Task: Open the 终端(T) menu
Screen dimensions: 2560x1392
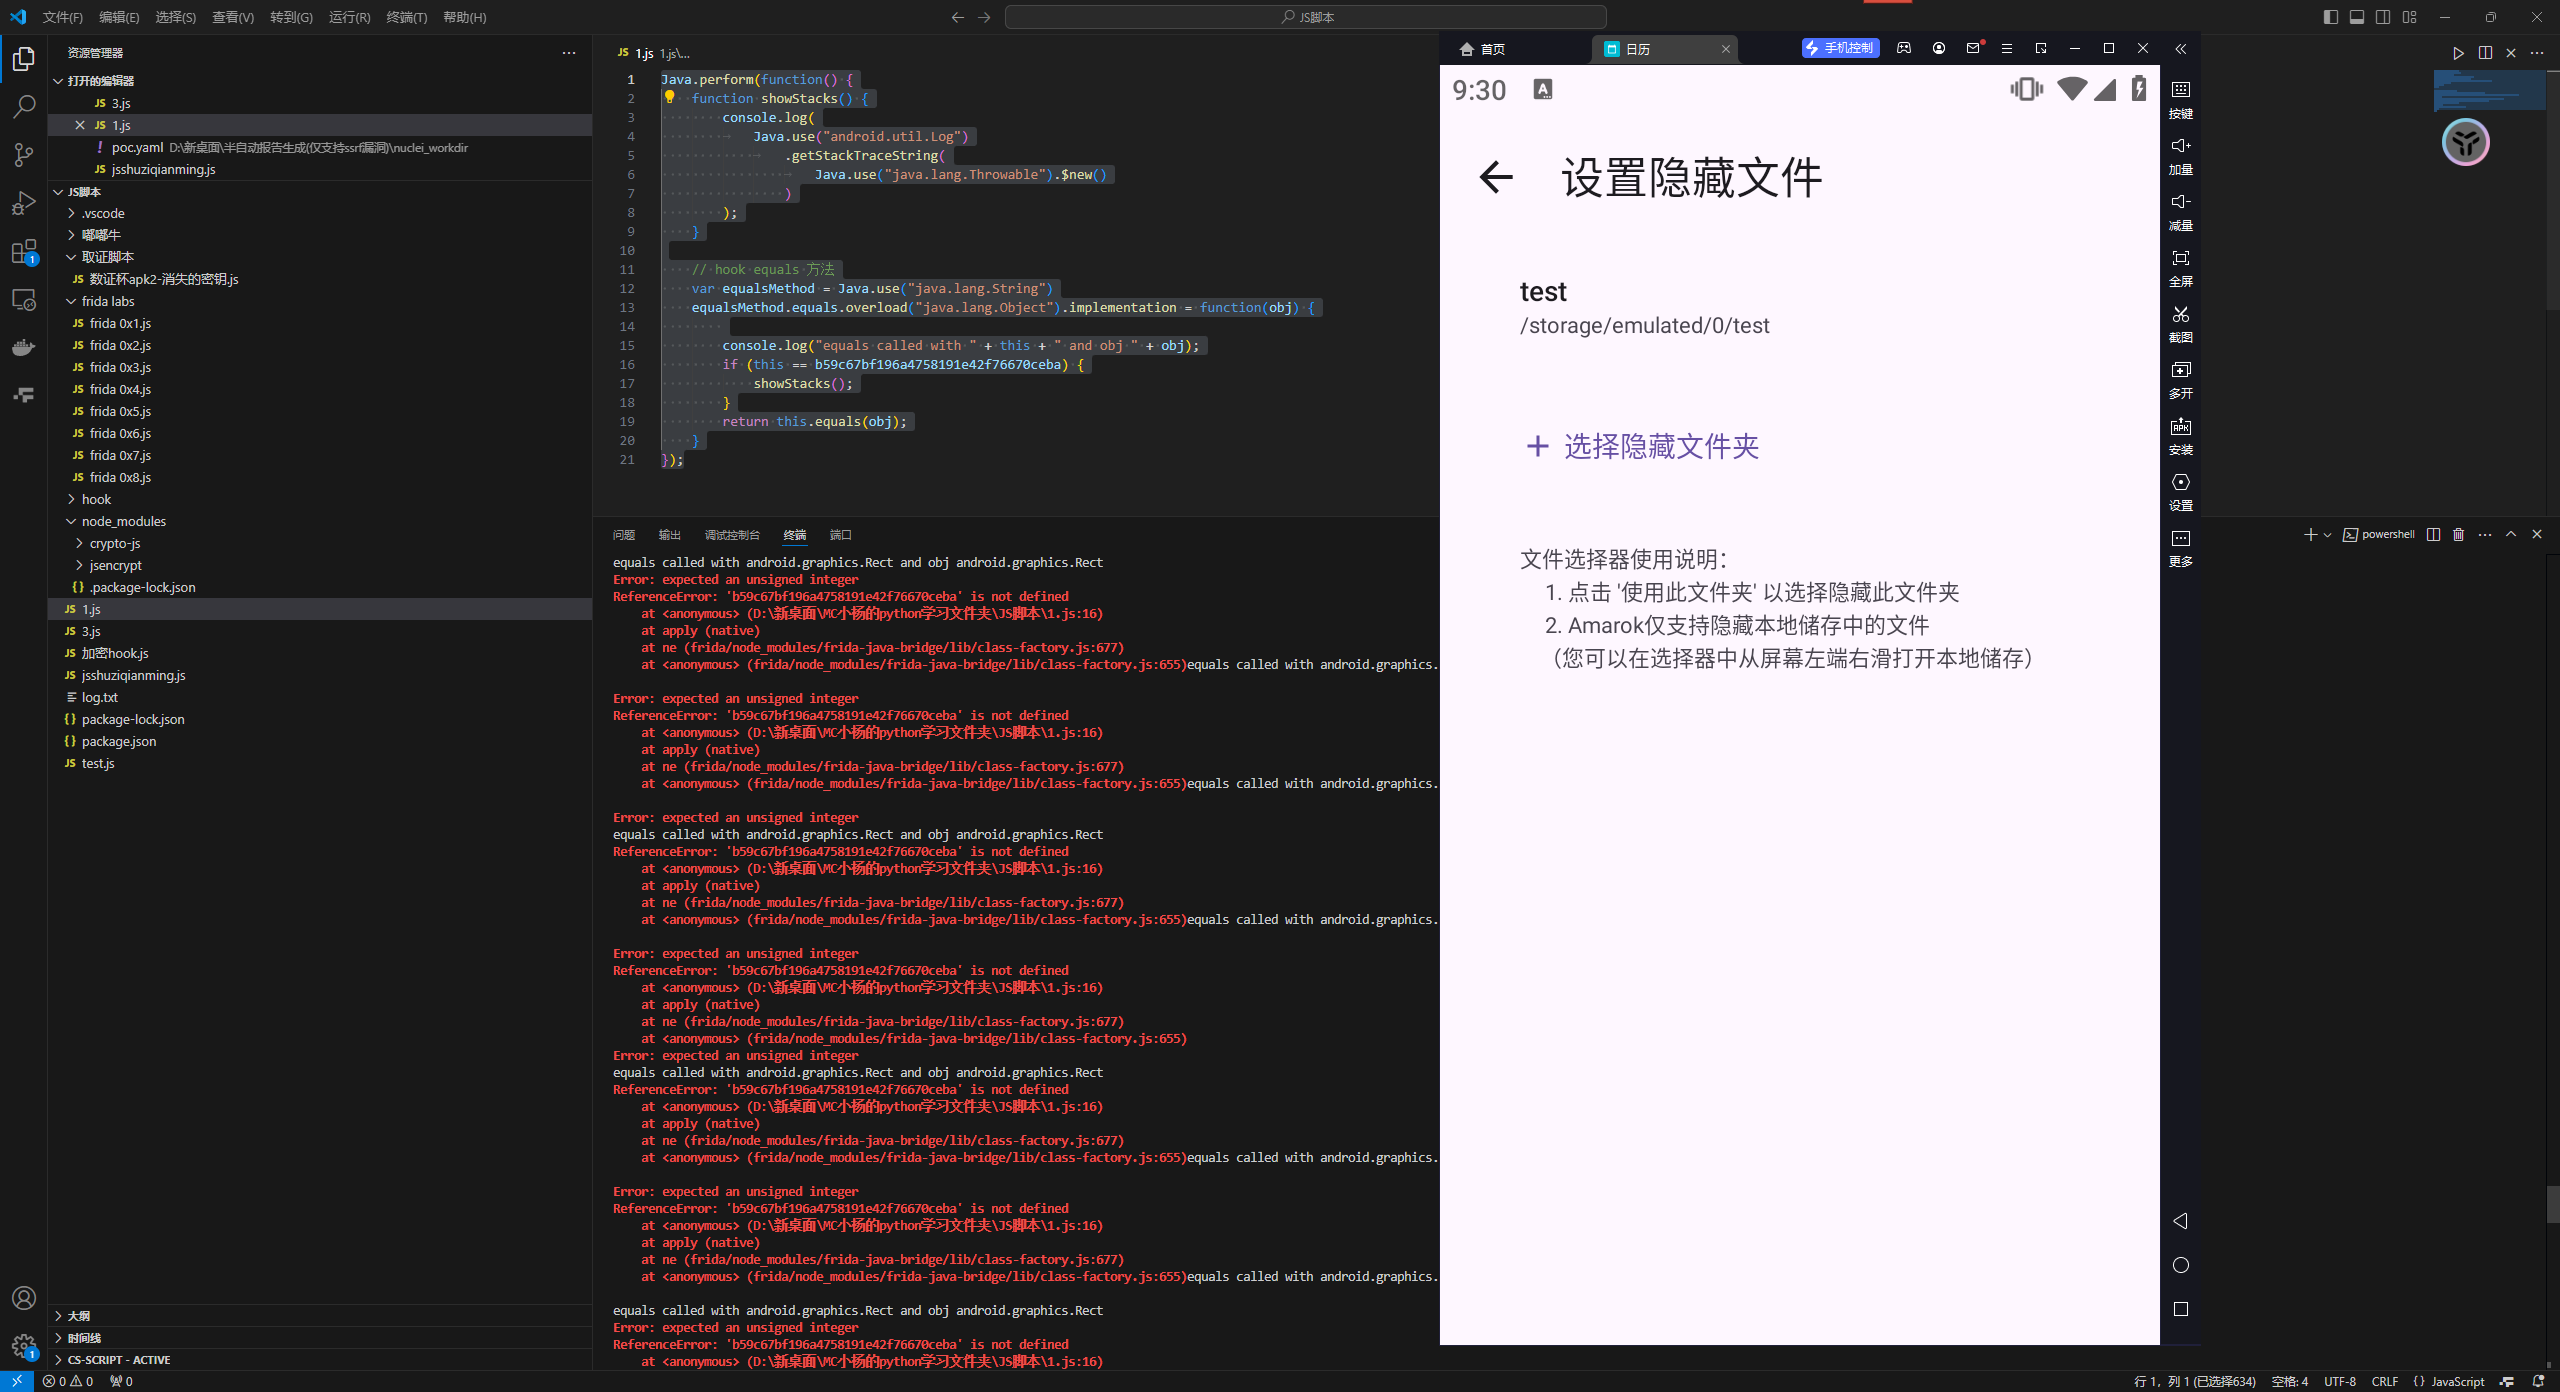Action: [406, 17]
